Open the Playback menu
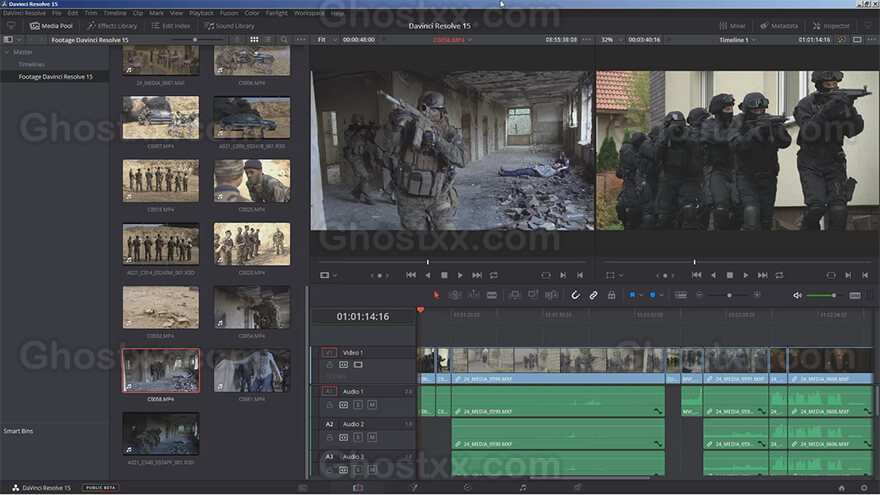The image size is (880, 495). 201,13
